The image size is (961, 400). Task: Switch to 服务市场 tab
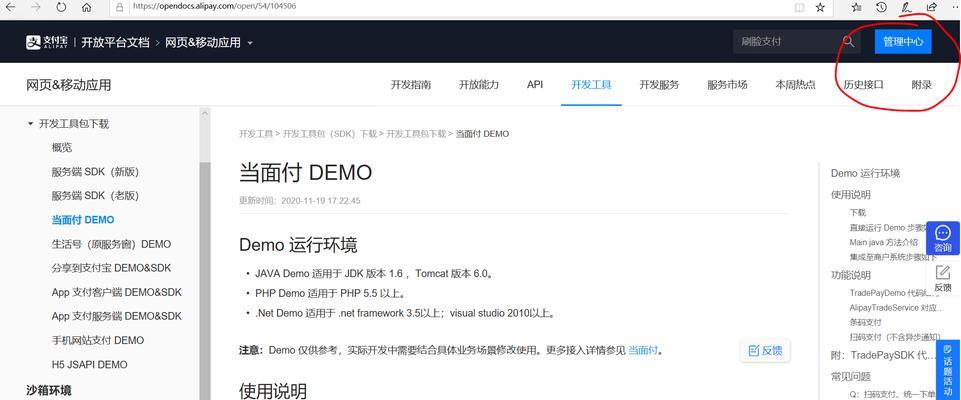point(727,85)
